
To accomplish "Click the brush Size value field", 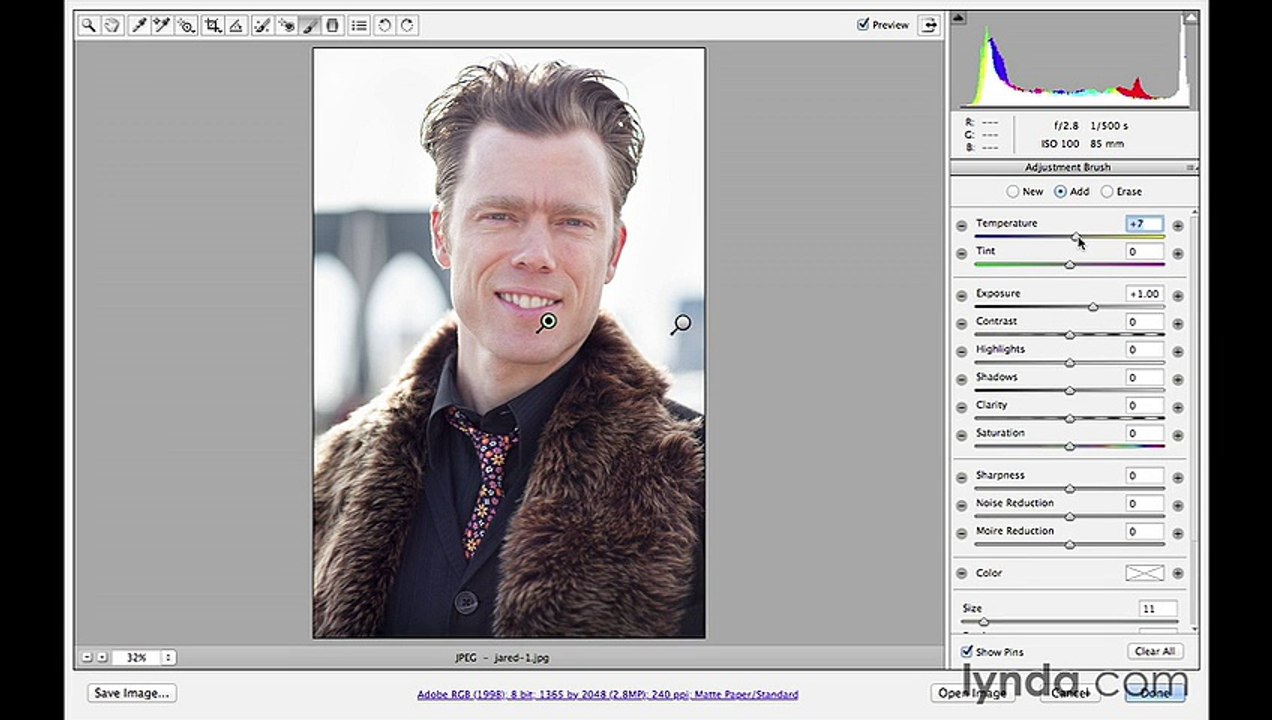I will [1157, 609].
